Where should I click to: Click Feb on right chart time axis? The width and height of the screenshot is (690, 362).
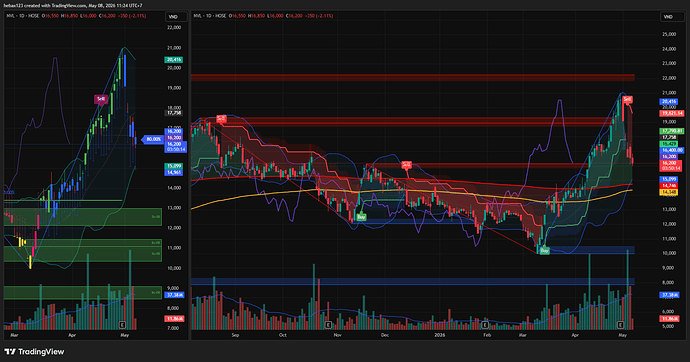487,335
